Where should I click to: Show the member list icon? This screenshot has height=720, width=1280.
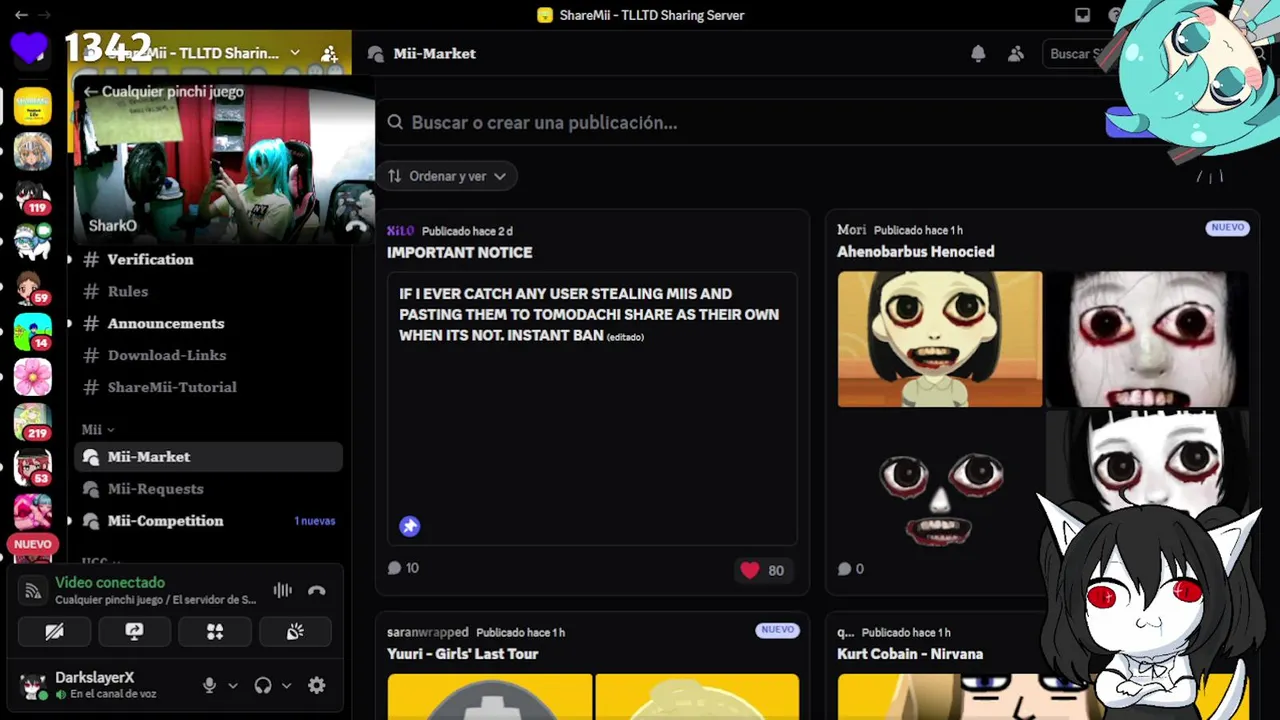point(1016,54)
